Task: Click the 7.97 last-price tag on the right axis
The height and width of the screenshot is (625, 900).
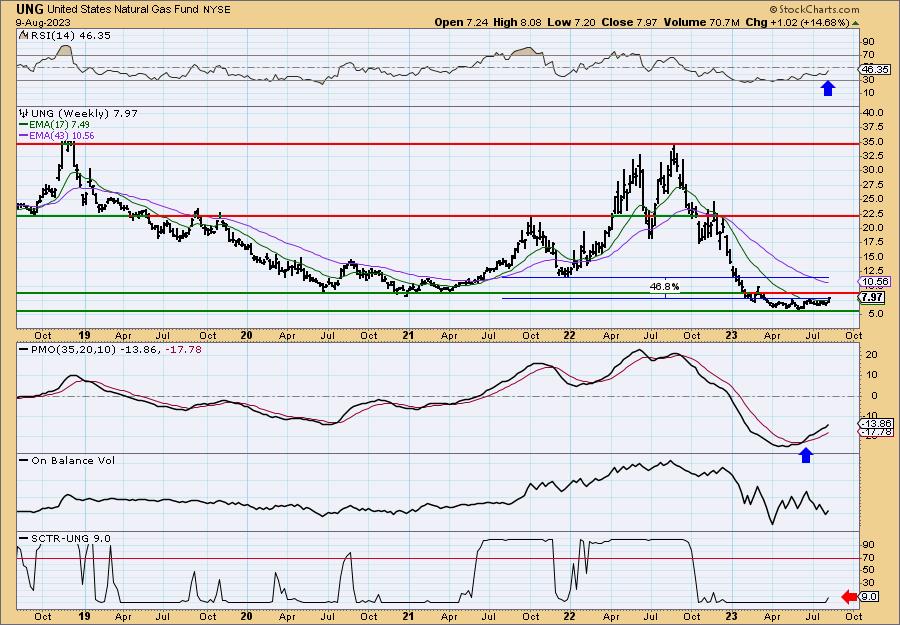Action: [x=872, y=297]
